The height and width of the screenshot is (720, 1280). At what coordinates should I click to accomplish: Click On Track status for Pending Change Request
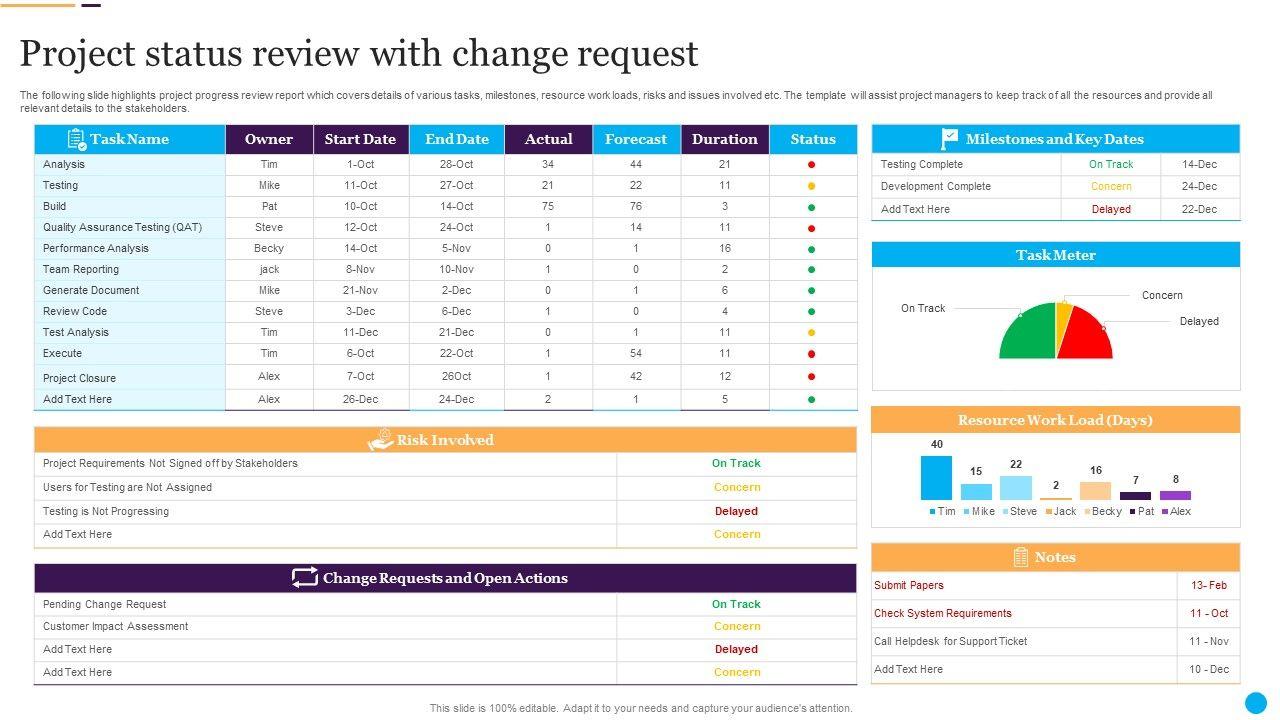tap(736, 604)
